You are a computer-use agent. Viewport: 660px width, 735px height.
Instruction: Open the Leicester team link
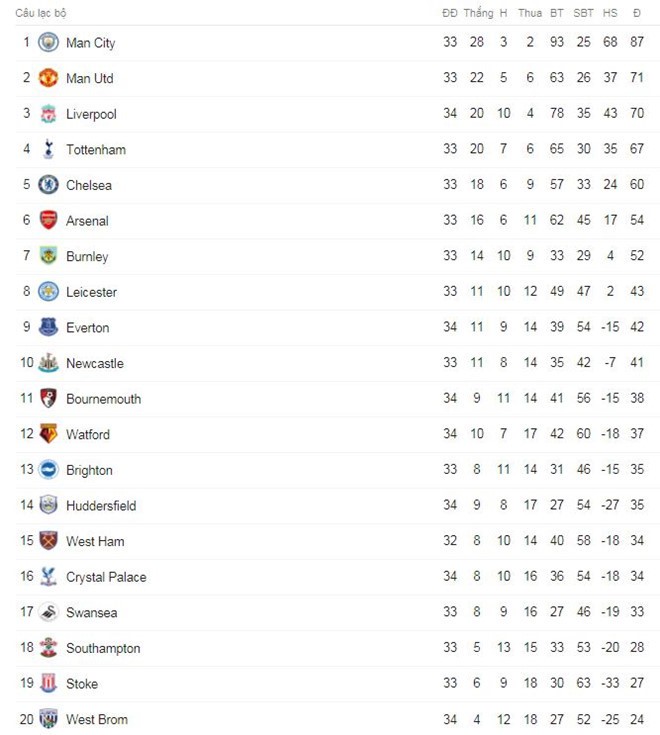[x=91, y=292]
